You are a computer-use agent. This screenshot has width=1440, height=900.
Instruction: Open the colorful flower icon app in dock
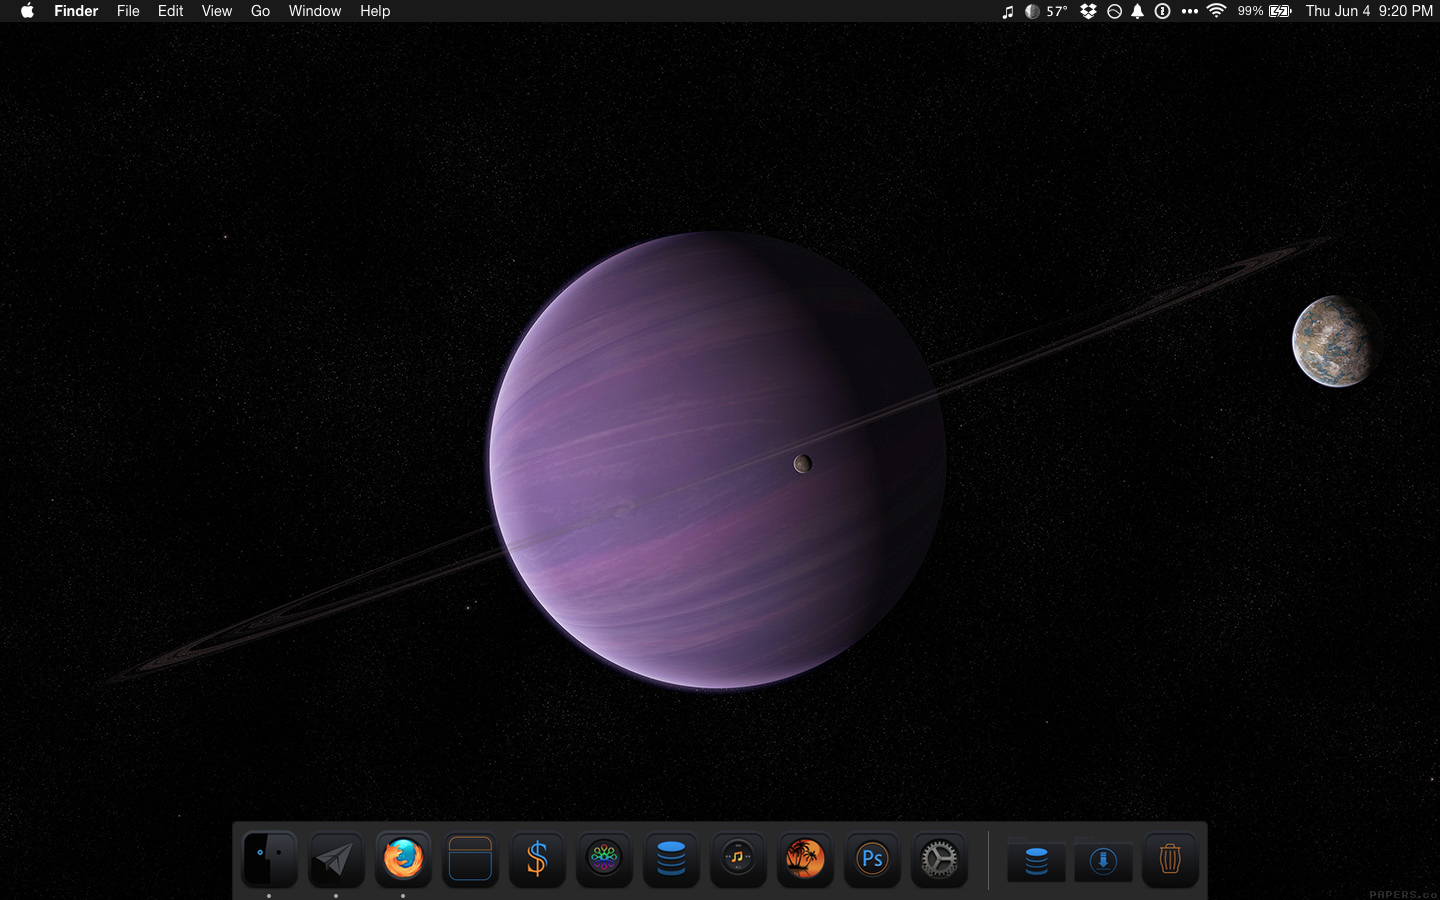click(604, 859)
